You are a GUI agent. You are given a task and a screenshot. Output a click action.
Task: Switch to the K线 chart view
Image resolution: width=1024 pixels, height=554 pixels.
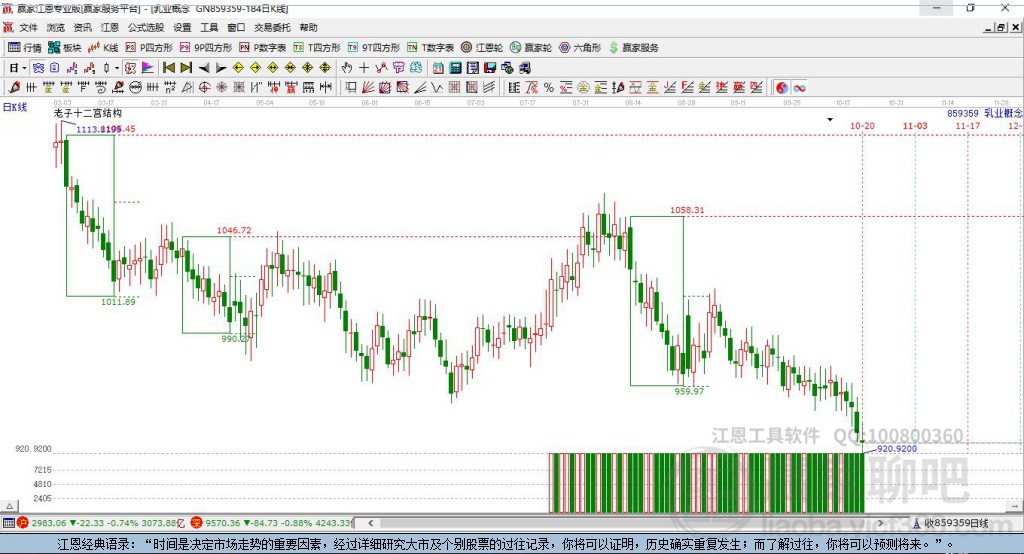103,48
